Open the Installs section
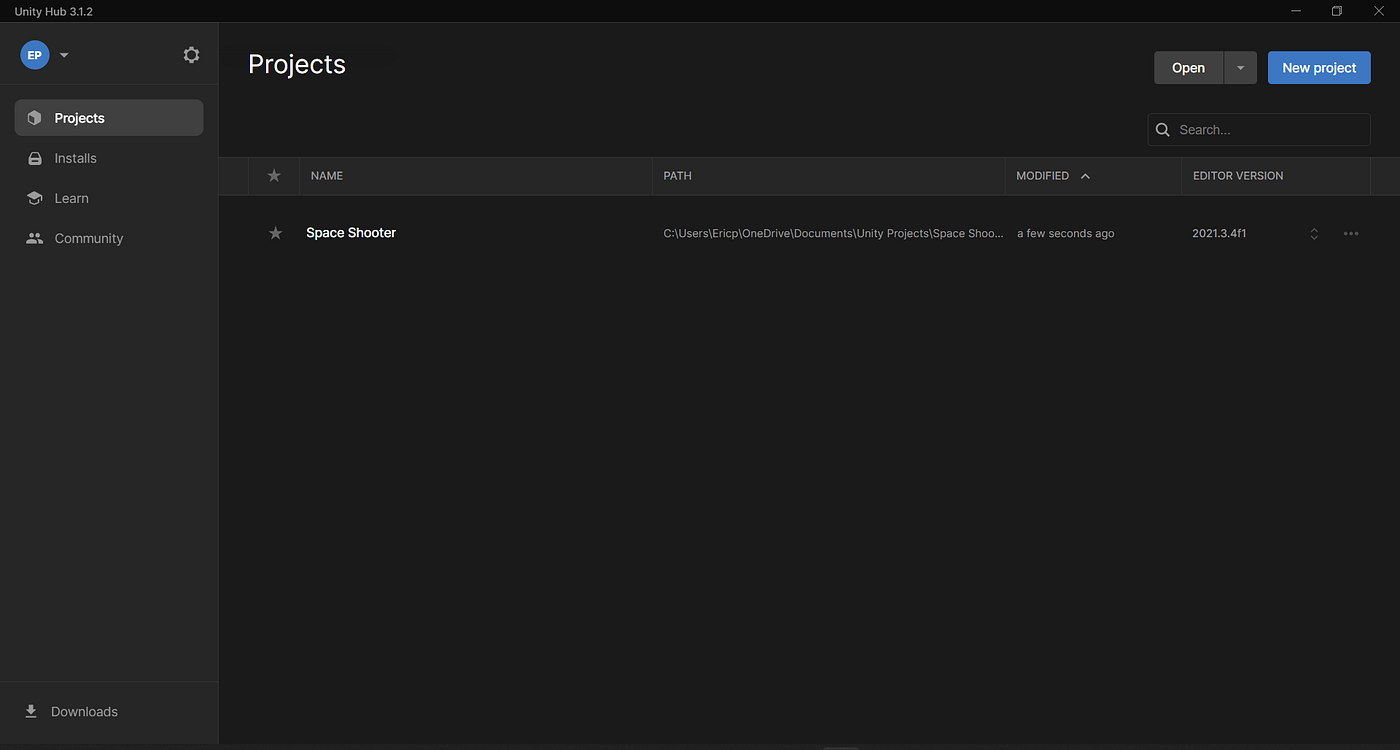Viewport: 1400px width, 750px height. click(75, 157)
